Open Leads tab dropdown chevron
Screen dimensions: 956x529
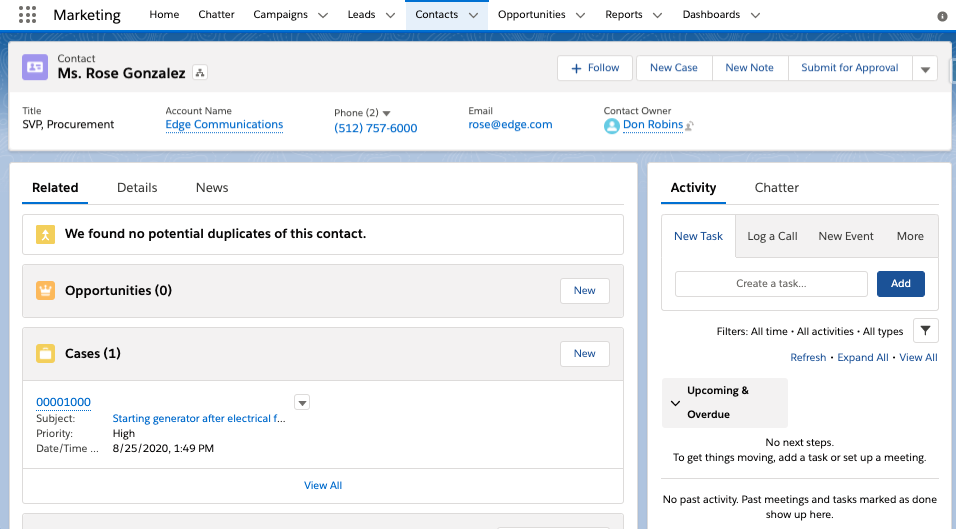coord(390,15)
